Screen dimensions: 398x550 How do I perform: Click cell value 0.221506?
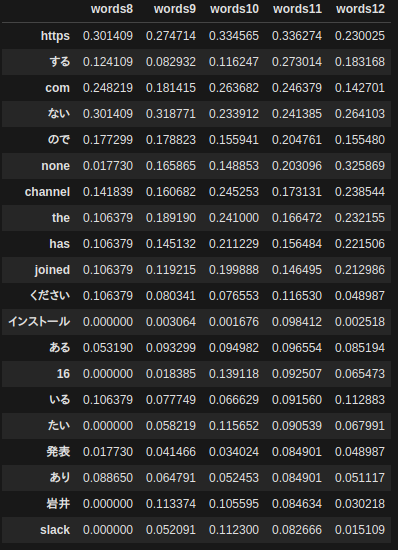[x=360, y=244]
